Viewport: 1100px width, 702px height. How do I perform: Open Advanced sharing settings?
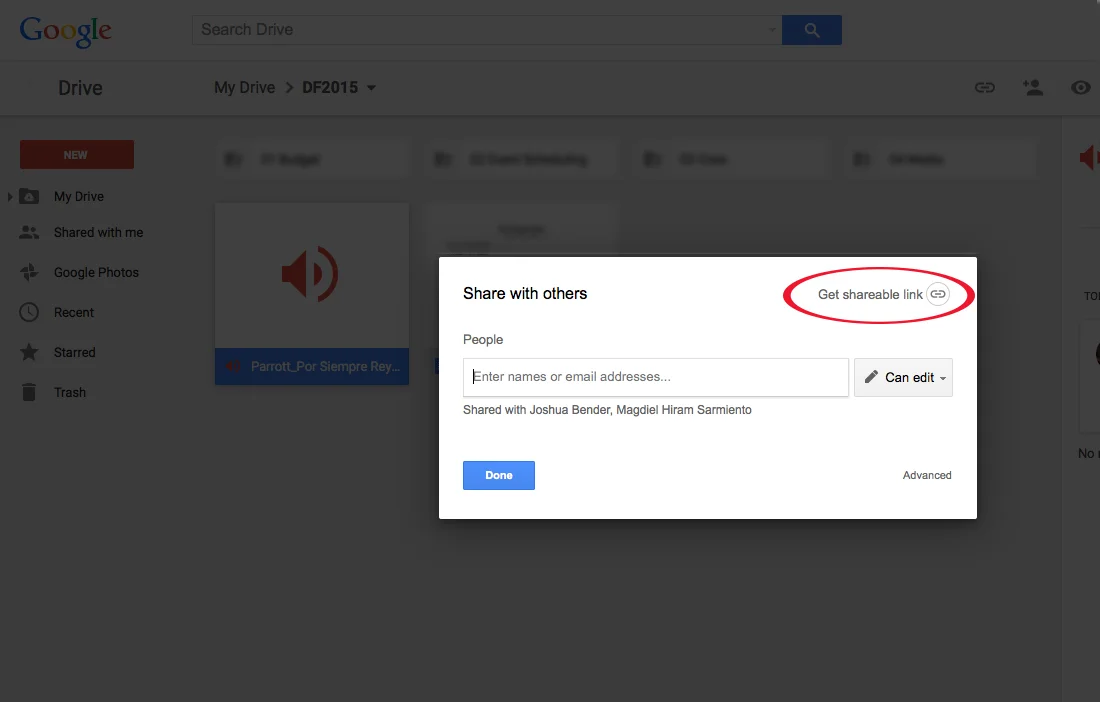click(927, 475)
